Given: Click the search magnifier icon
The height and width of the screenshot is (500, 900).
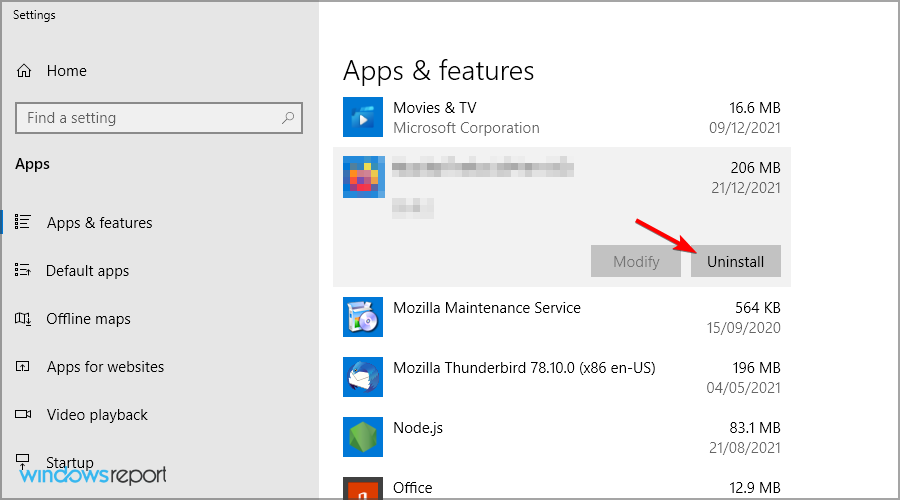Looking at the screenshot, I should 288,118.
